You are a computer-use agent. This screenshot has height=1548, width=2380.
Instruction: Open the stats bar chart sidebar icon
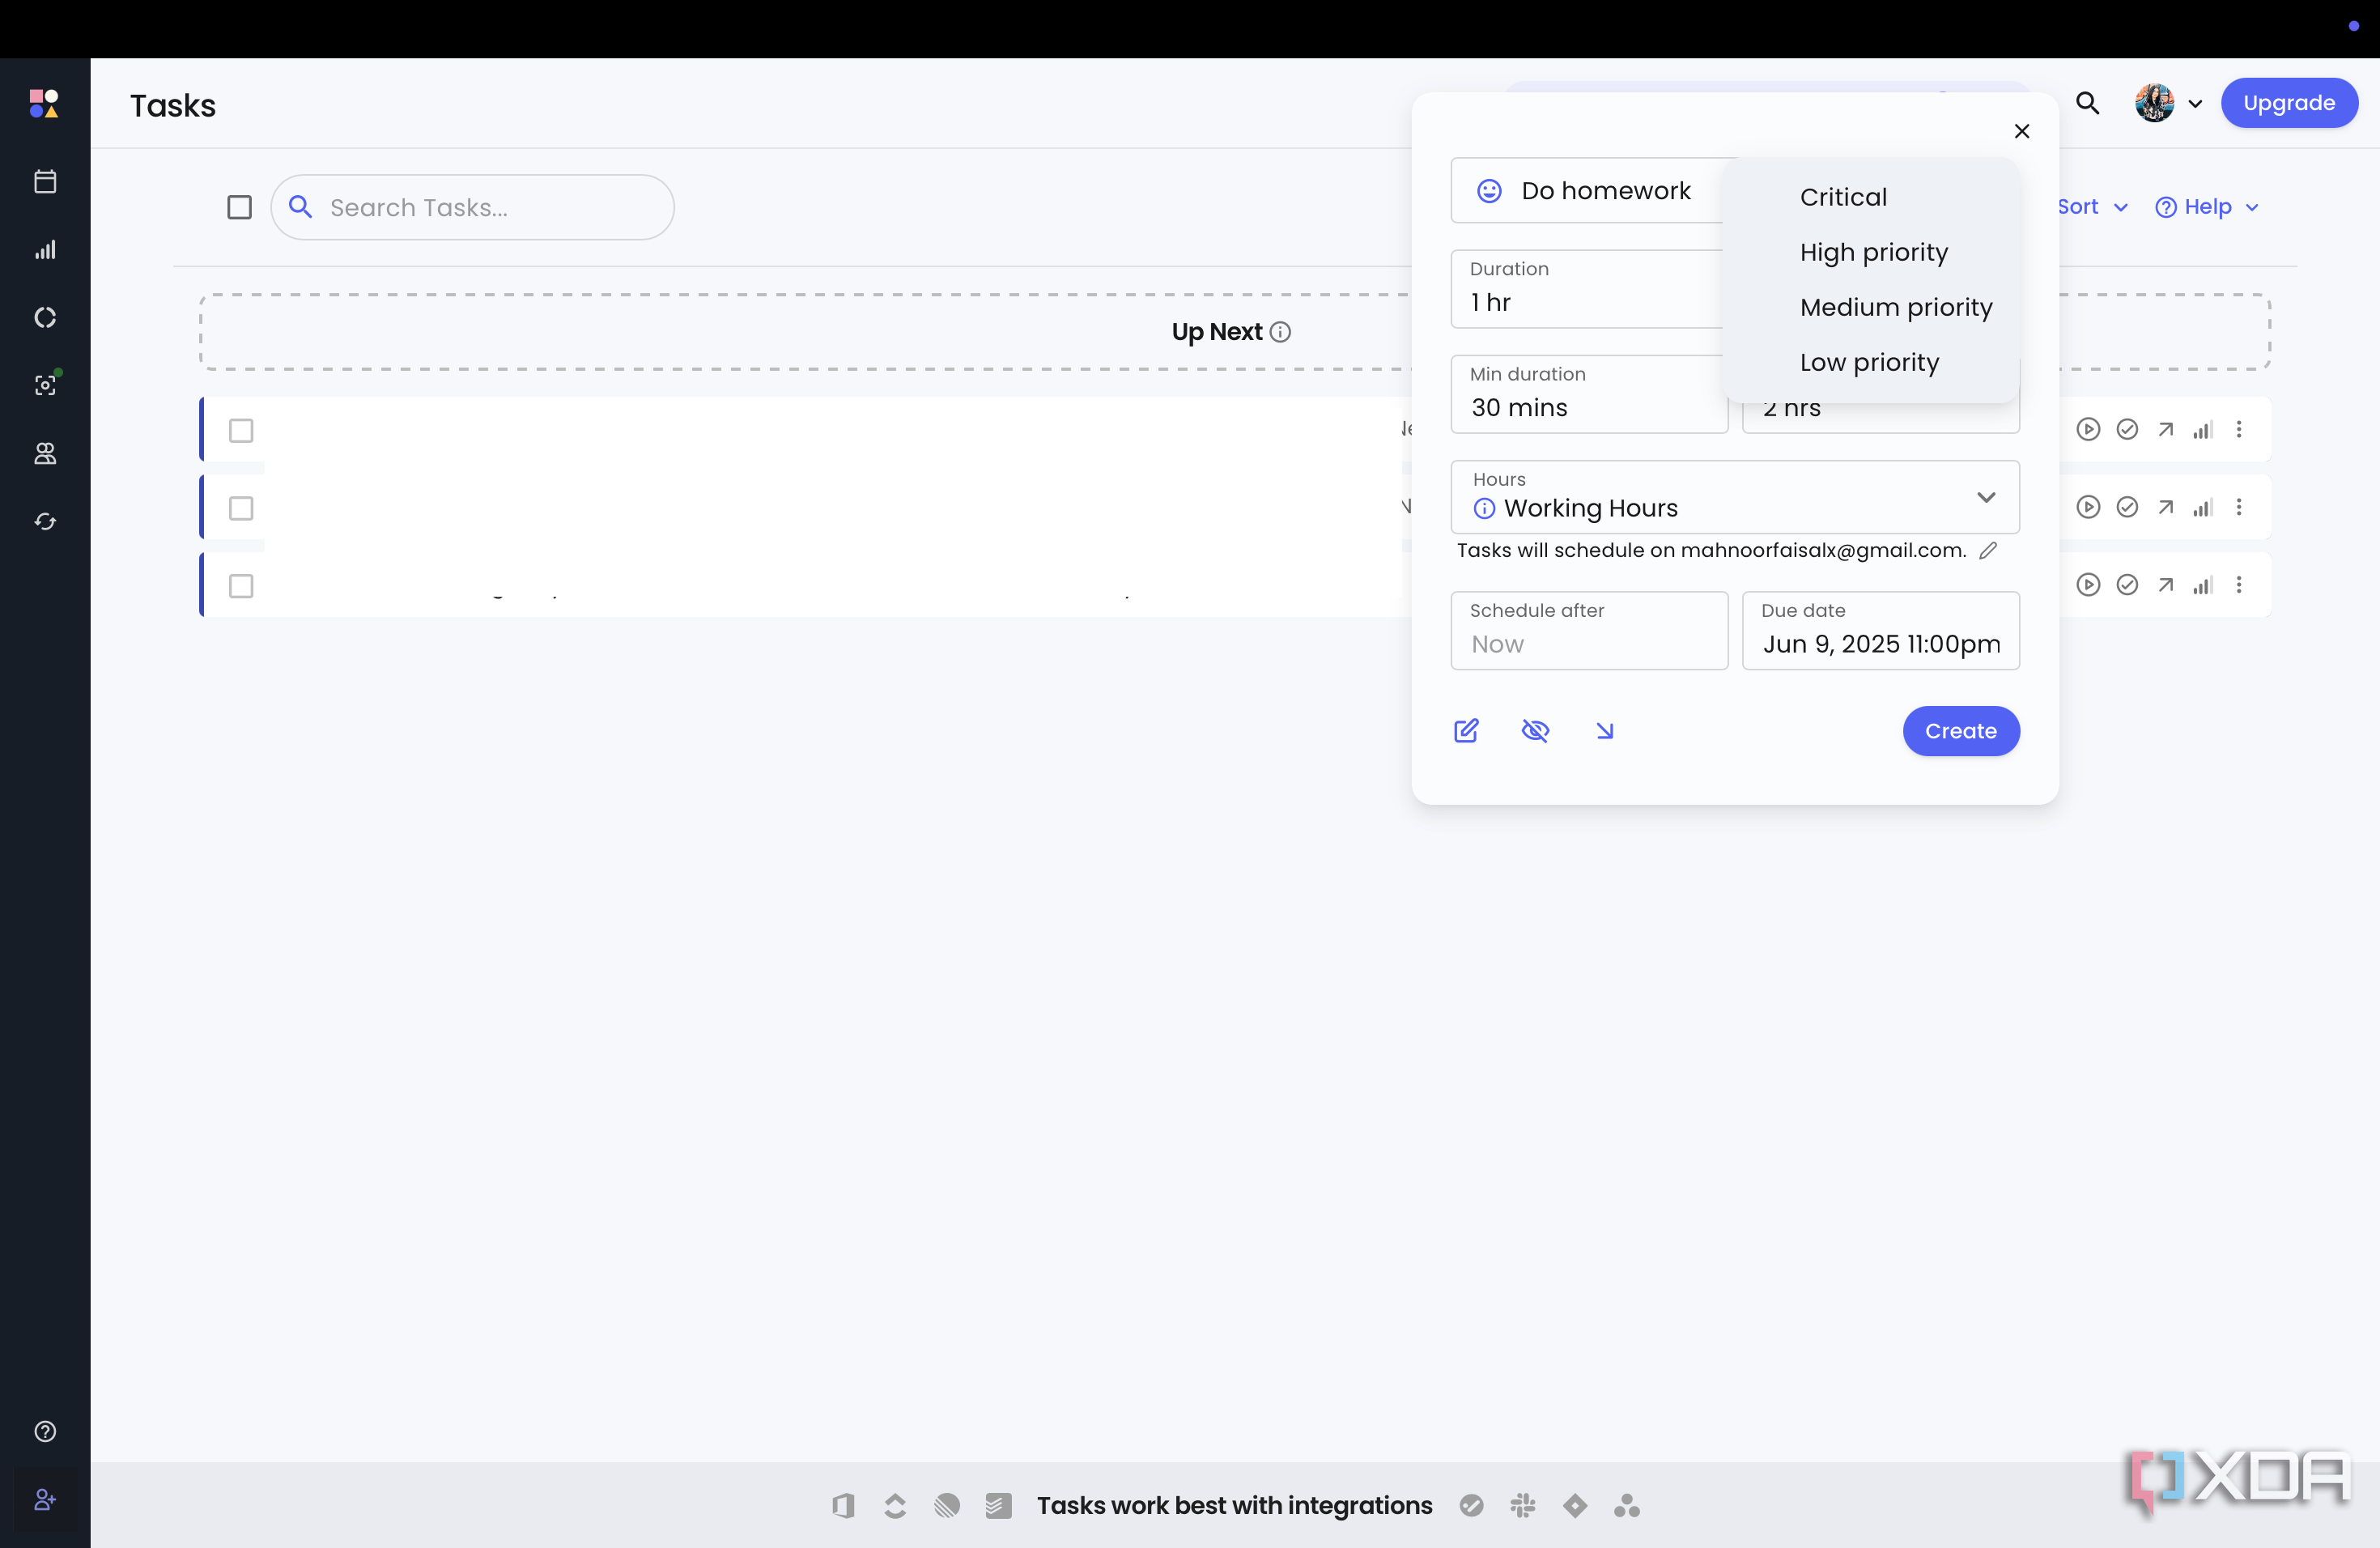(45, 250)
